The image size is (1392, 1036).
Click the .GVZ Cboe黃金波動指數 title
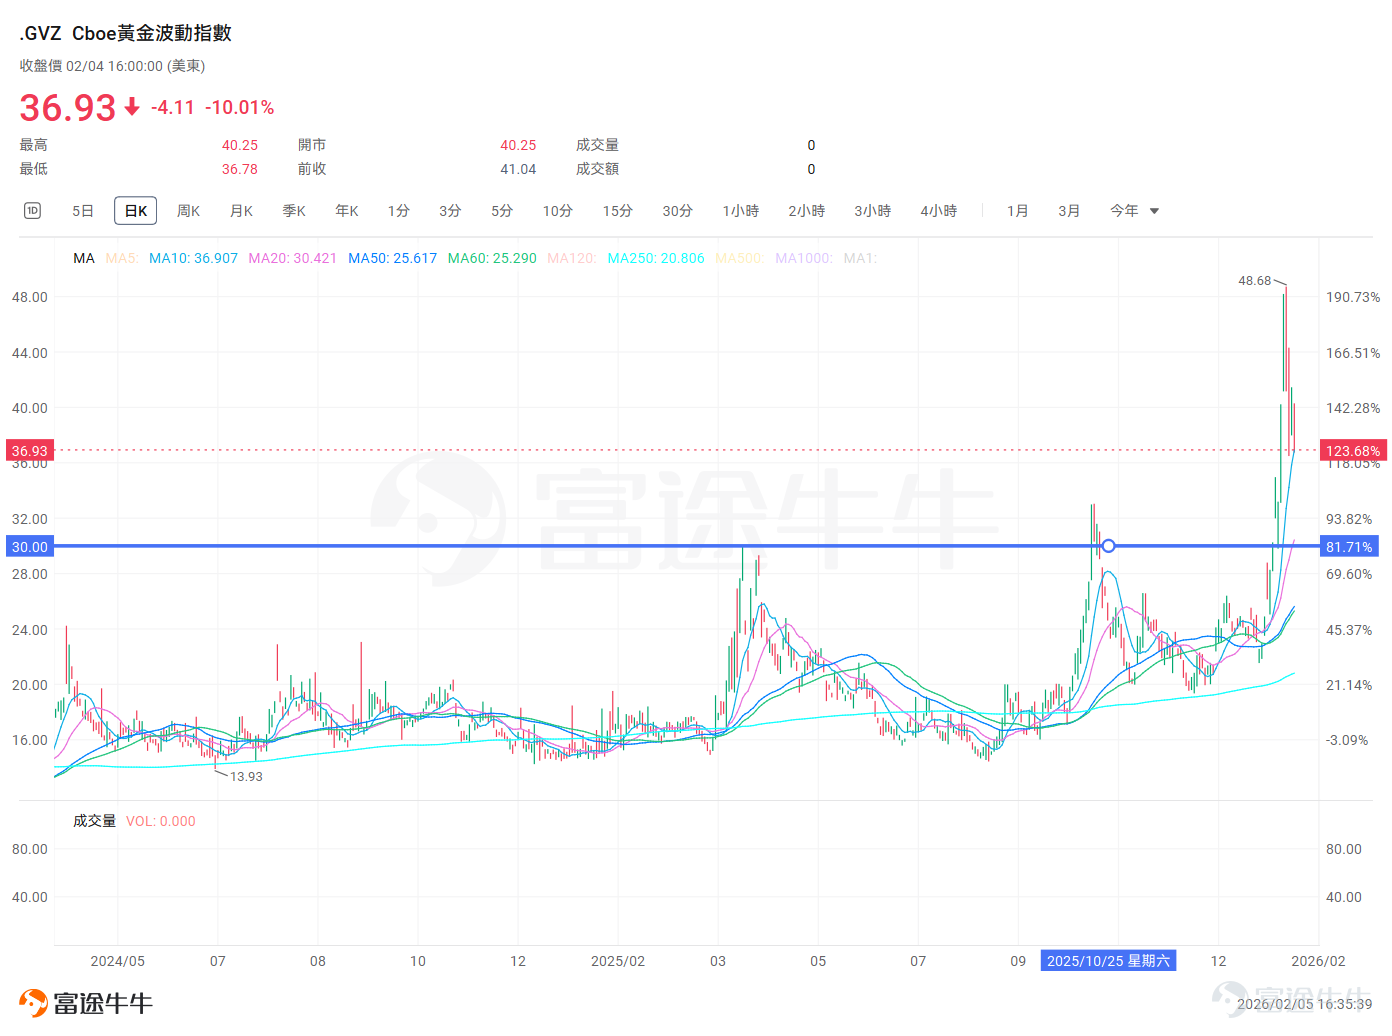pyautogui.click(x=126, y=33)
